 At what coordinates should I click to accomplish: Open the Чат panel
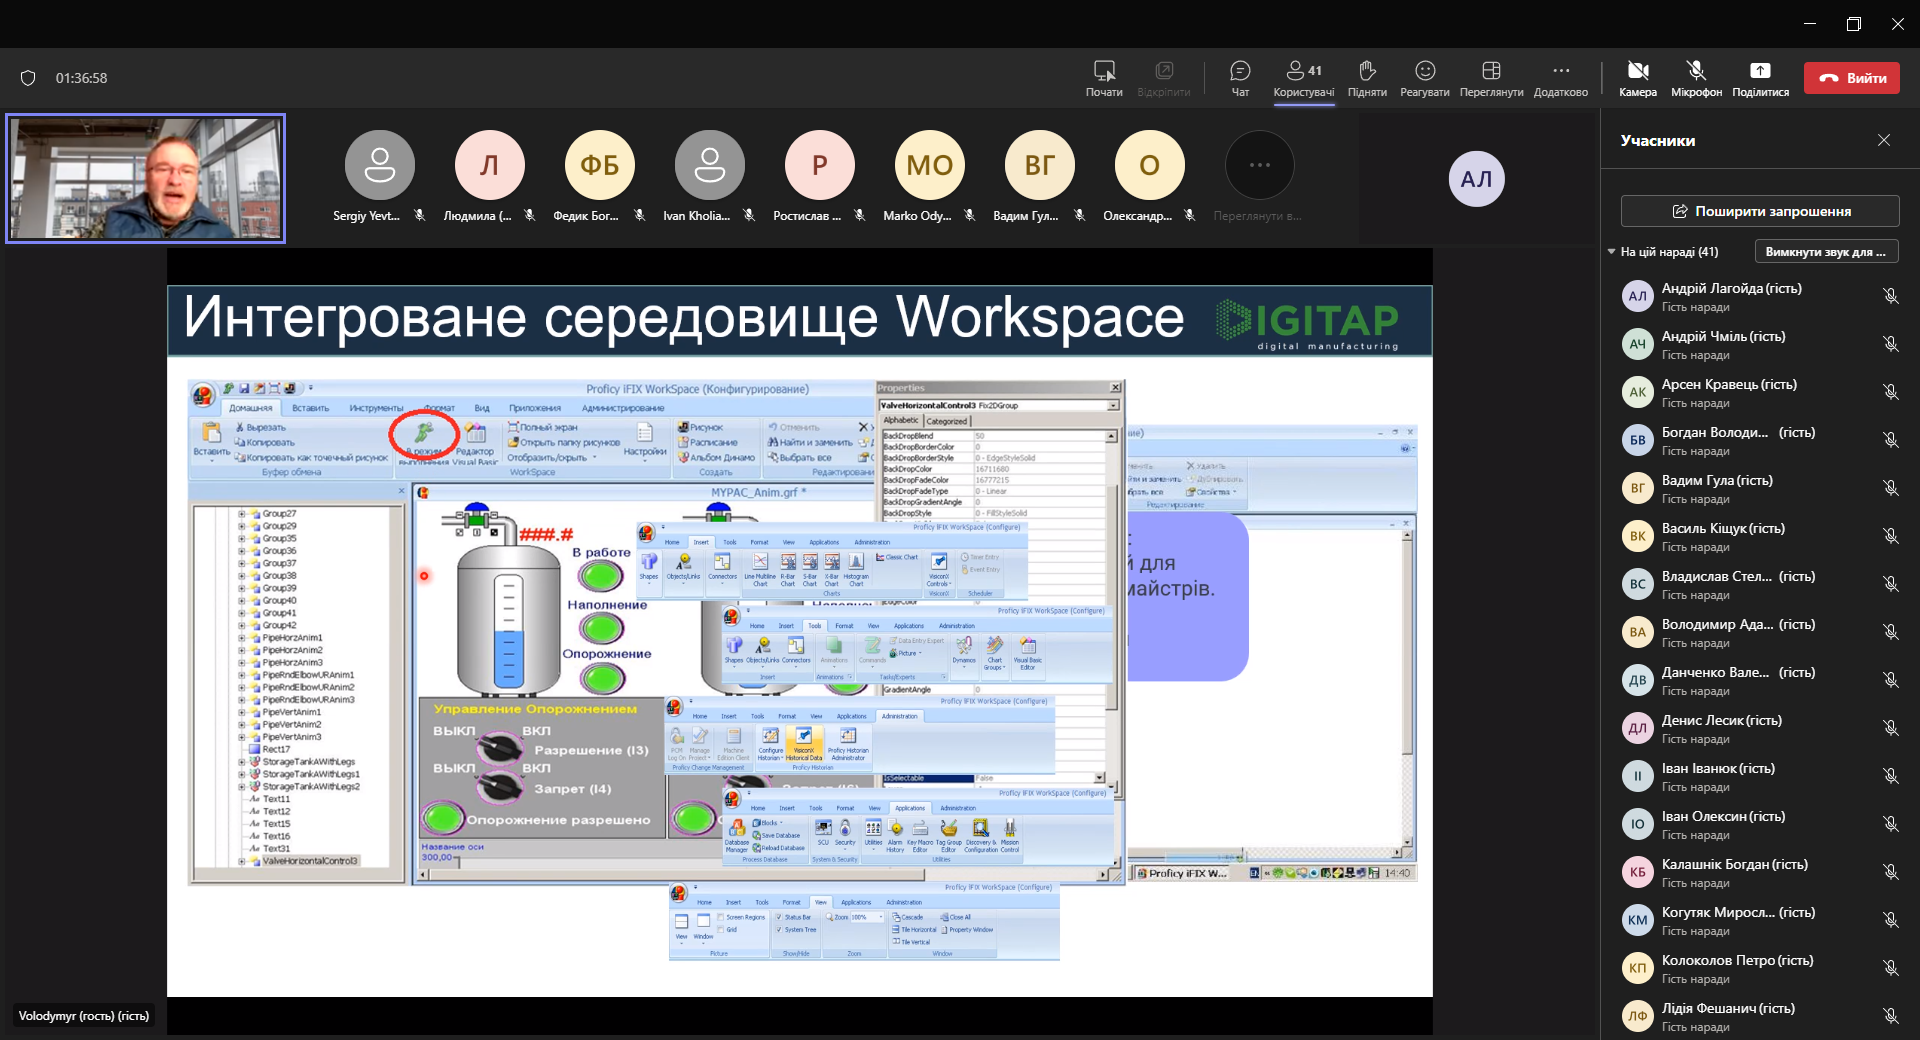click(x=1240, y=78)
